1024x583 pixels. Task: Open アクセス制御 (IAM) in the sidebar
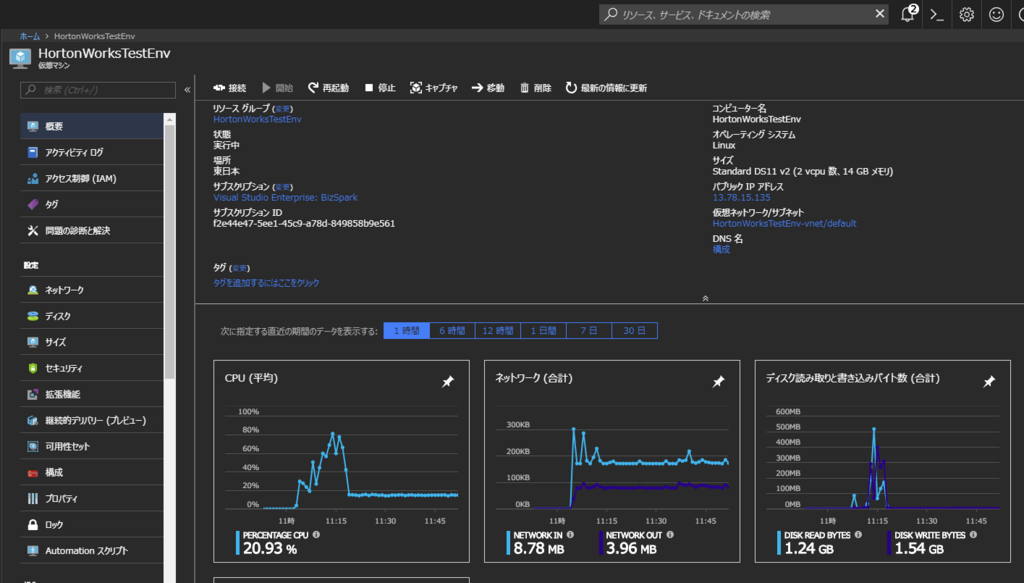point(91,178)
